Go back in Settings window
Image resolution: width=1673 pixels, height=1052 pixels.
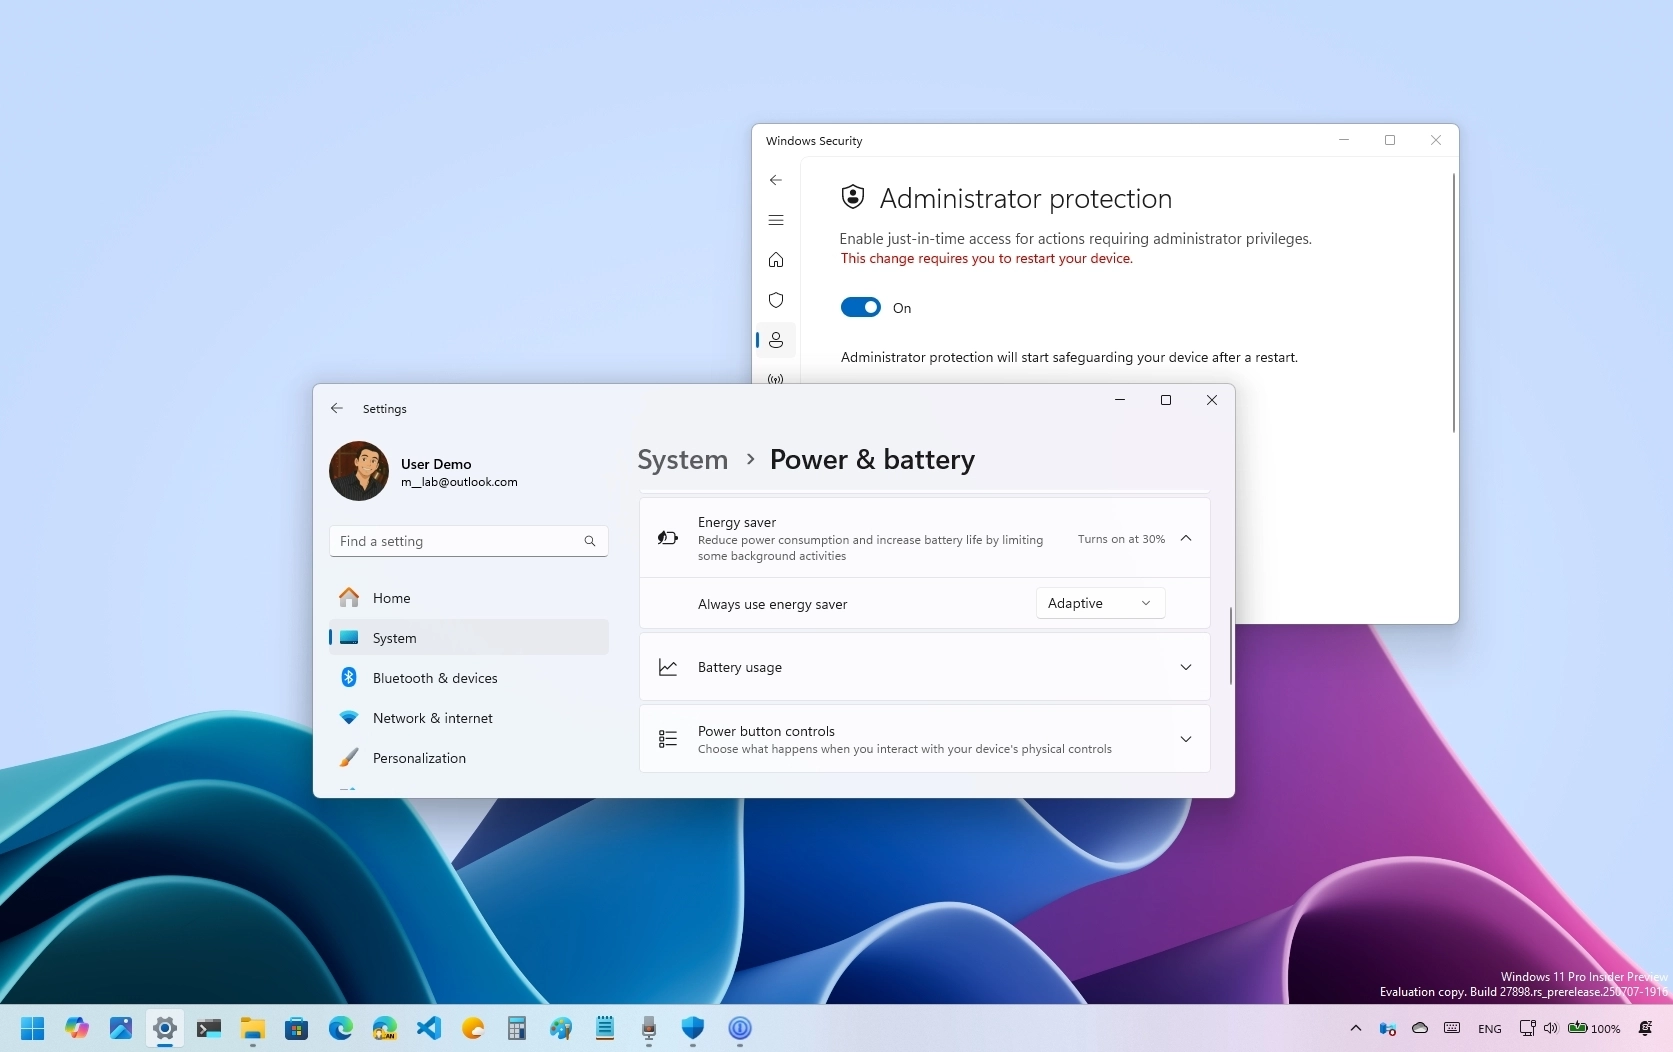click(337, 408)
